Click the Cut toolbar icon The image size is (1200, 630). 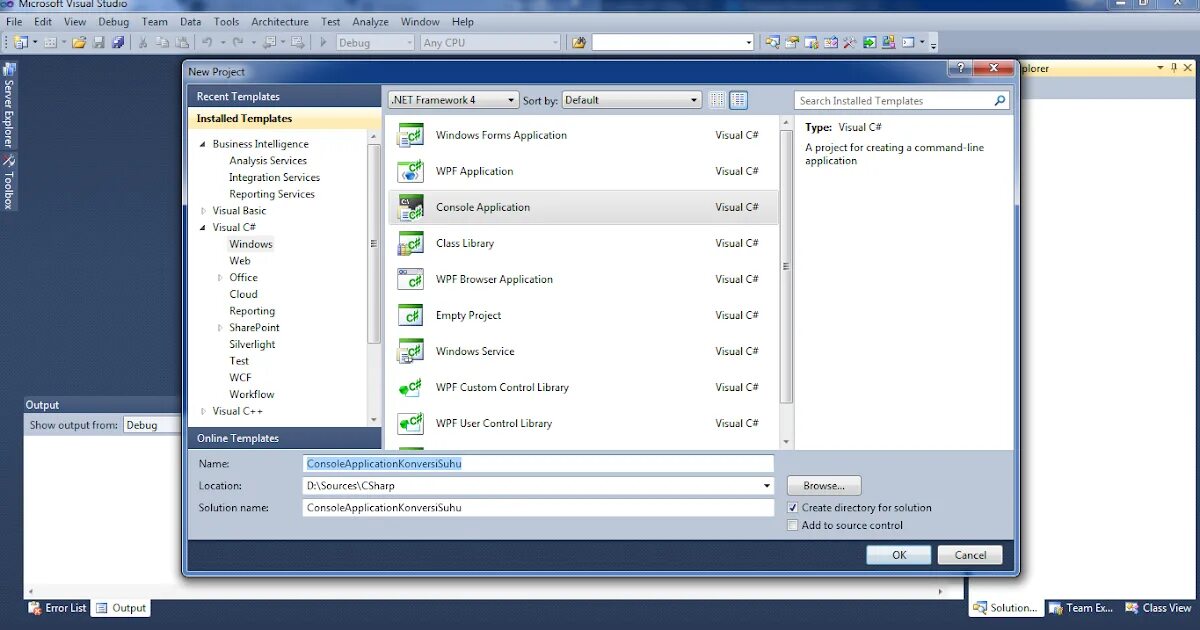[x=142, y=42]
